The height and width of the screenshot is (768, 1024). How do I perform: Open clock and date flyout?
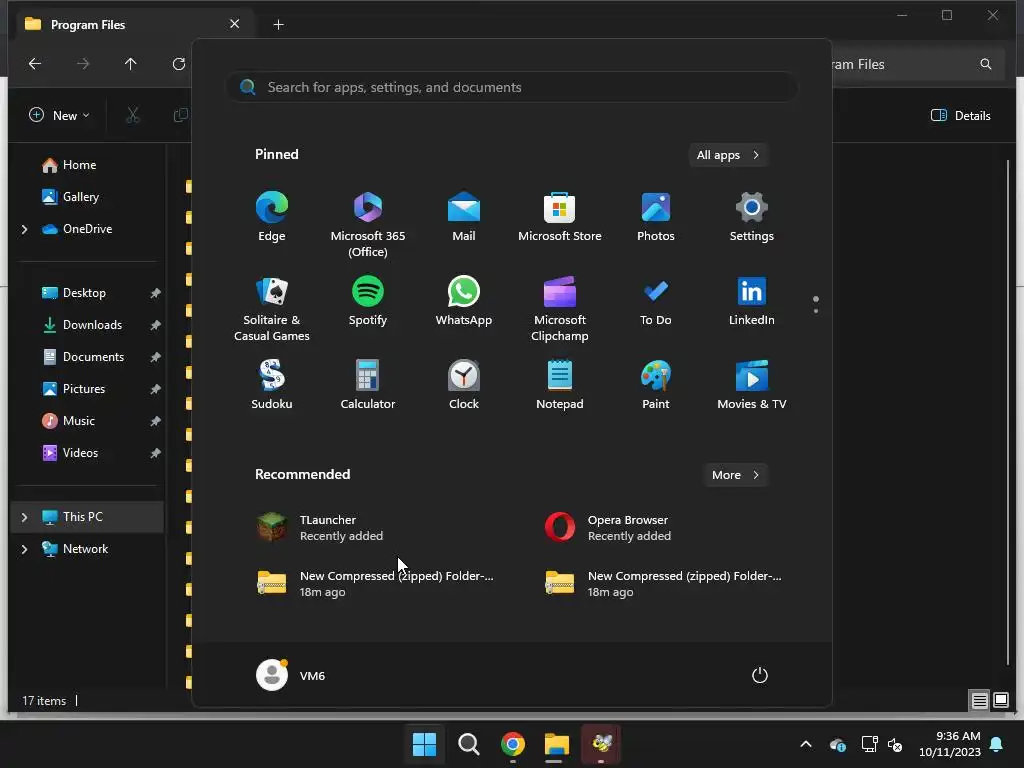click(x=950, y=744)
